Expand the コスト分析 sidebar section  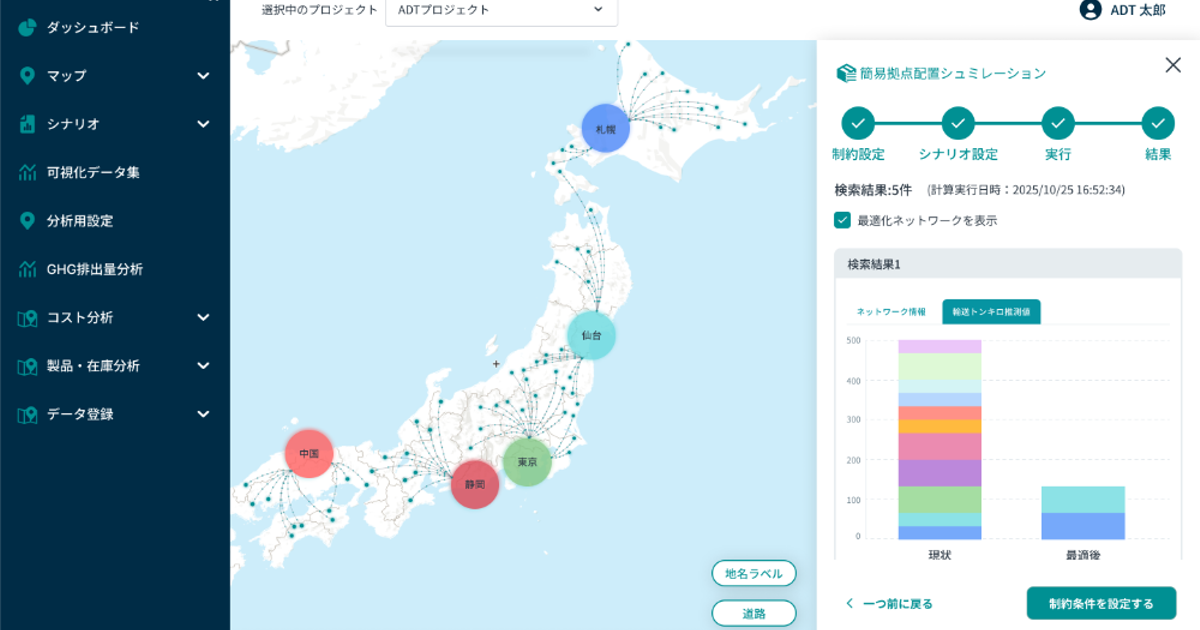[x=115, y=318]
